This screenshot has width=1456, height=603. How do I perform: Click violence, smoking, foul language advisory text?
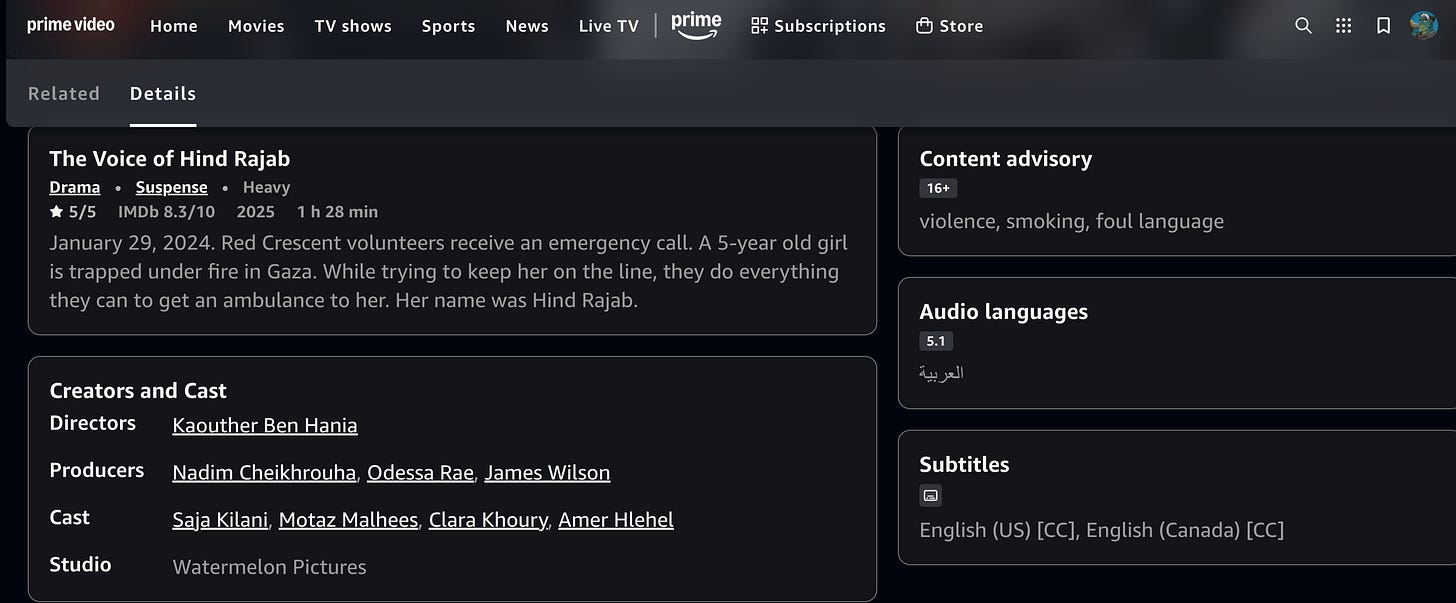(x=1071, y=221)
